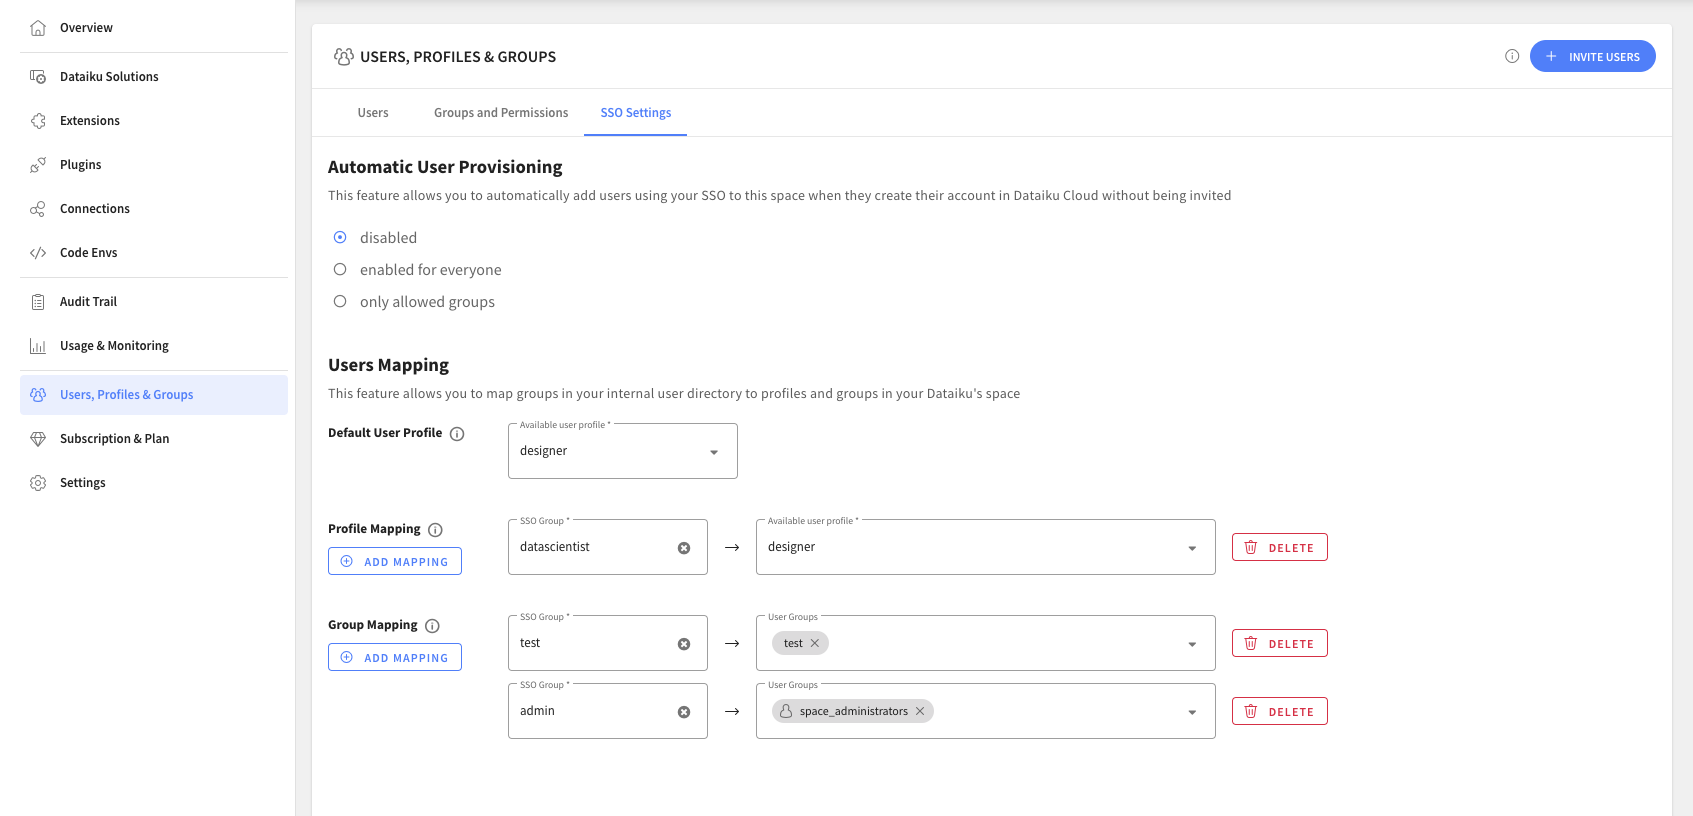Viewport: 1693px width, 816px height.
Task: Open Subscription & Plan page
Action: 154,439
